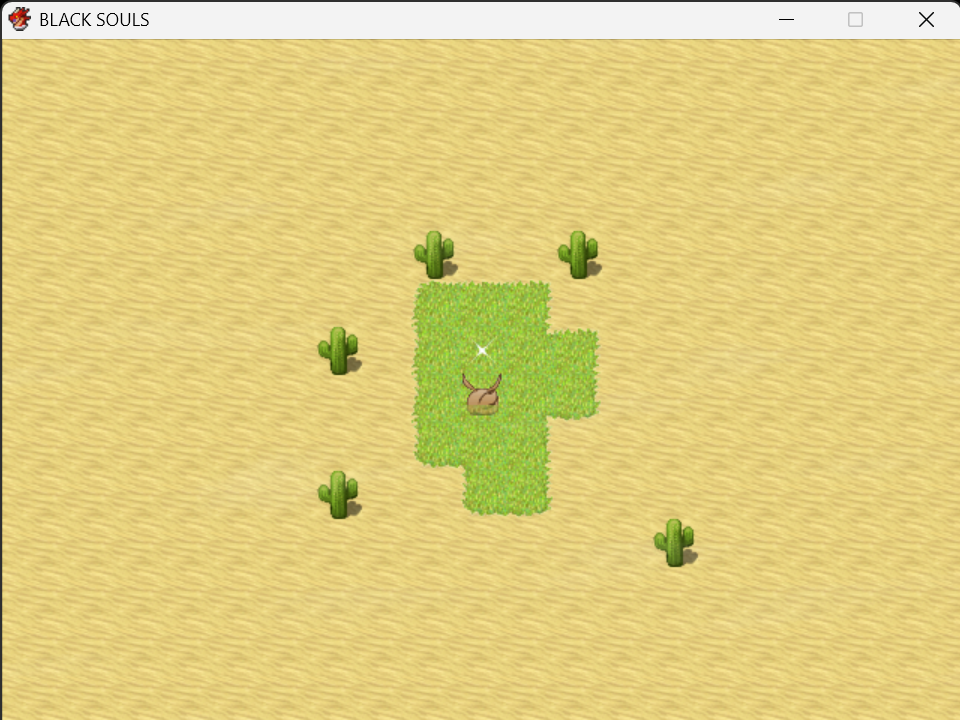960x720 pixels.
Task: Click the cactus left of the sparkle's row
Action: coord(339,351)
